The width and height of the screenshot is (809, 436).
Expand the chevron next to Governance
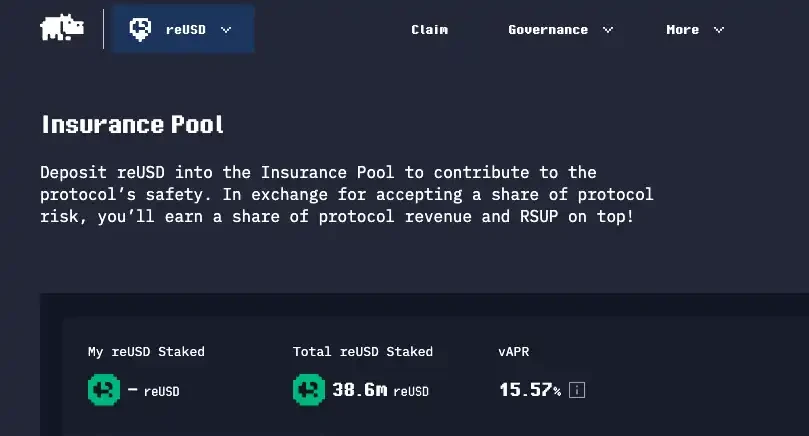[x=608, y=30]
